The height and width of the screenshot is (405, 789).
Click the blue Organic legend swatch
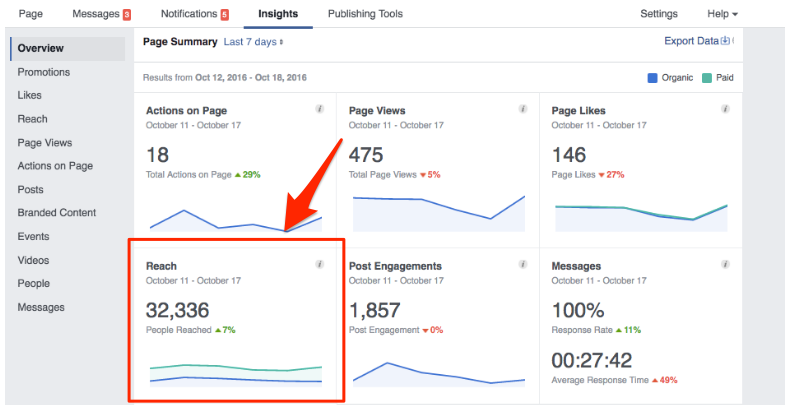click(653, 77)
